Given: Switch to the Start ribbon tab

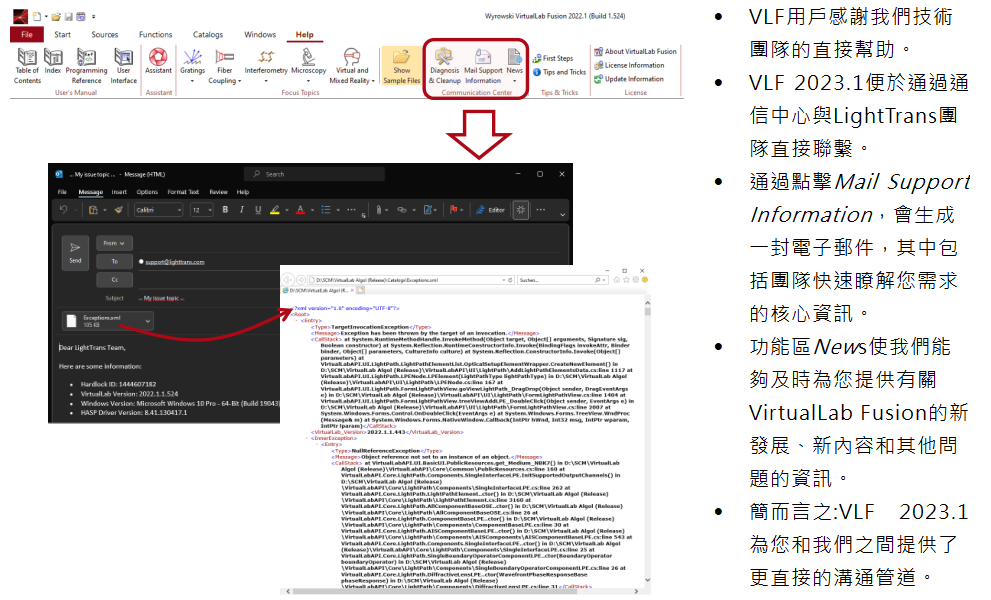Looking at the screenshot, I should click(x=62, y=35).
